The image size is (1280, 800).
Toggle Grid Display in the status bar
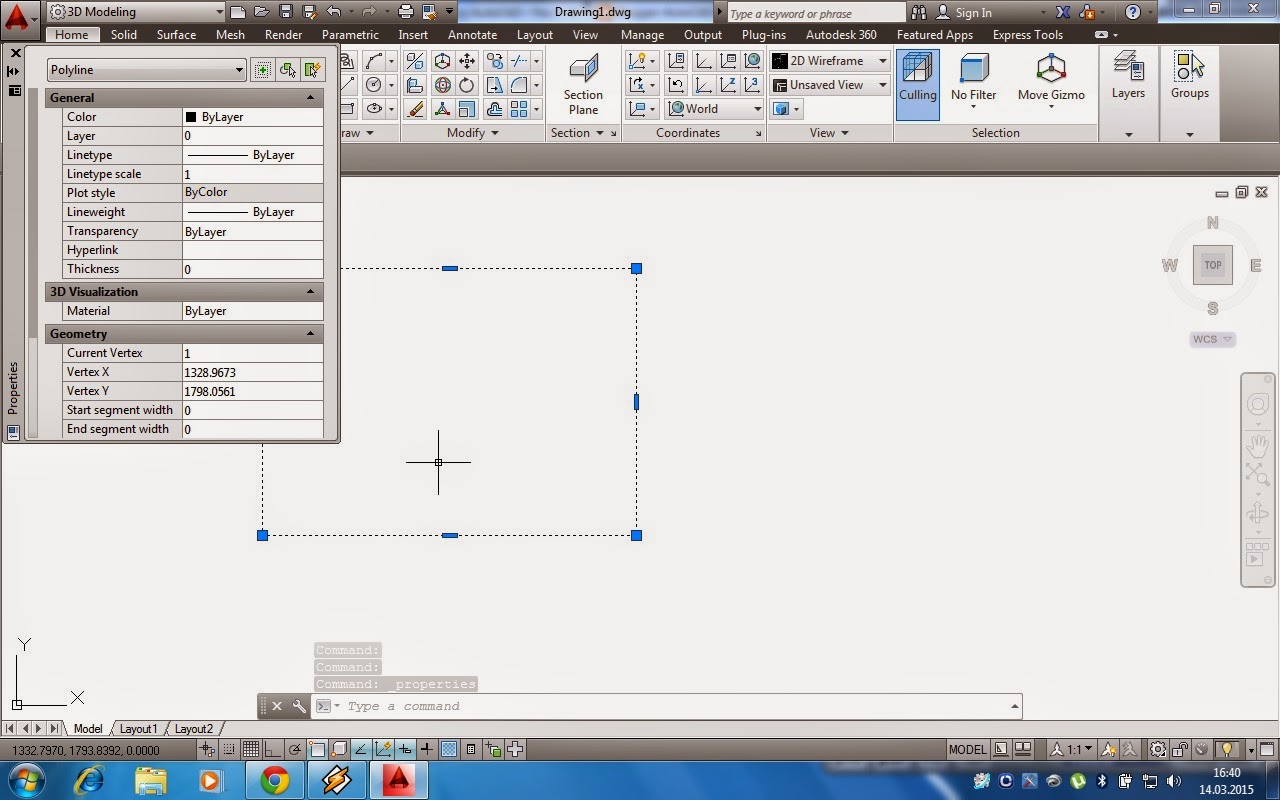point(252,749)
